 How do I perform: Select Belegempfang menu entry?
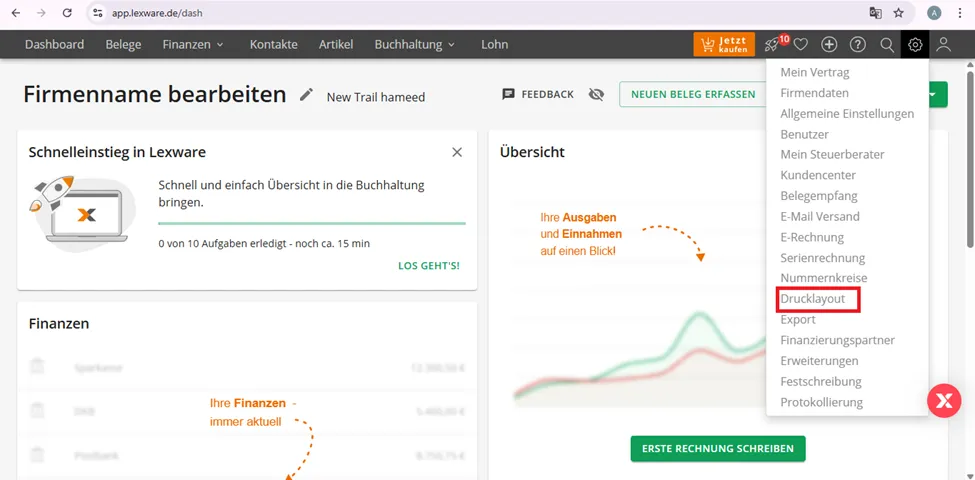(819, 196)
